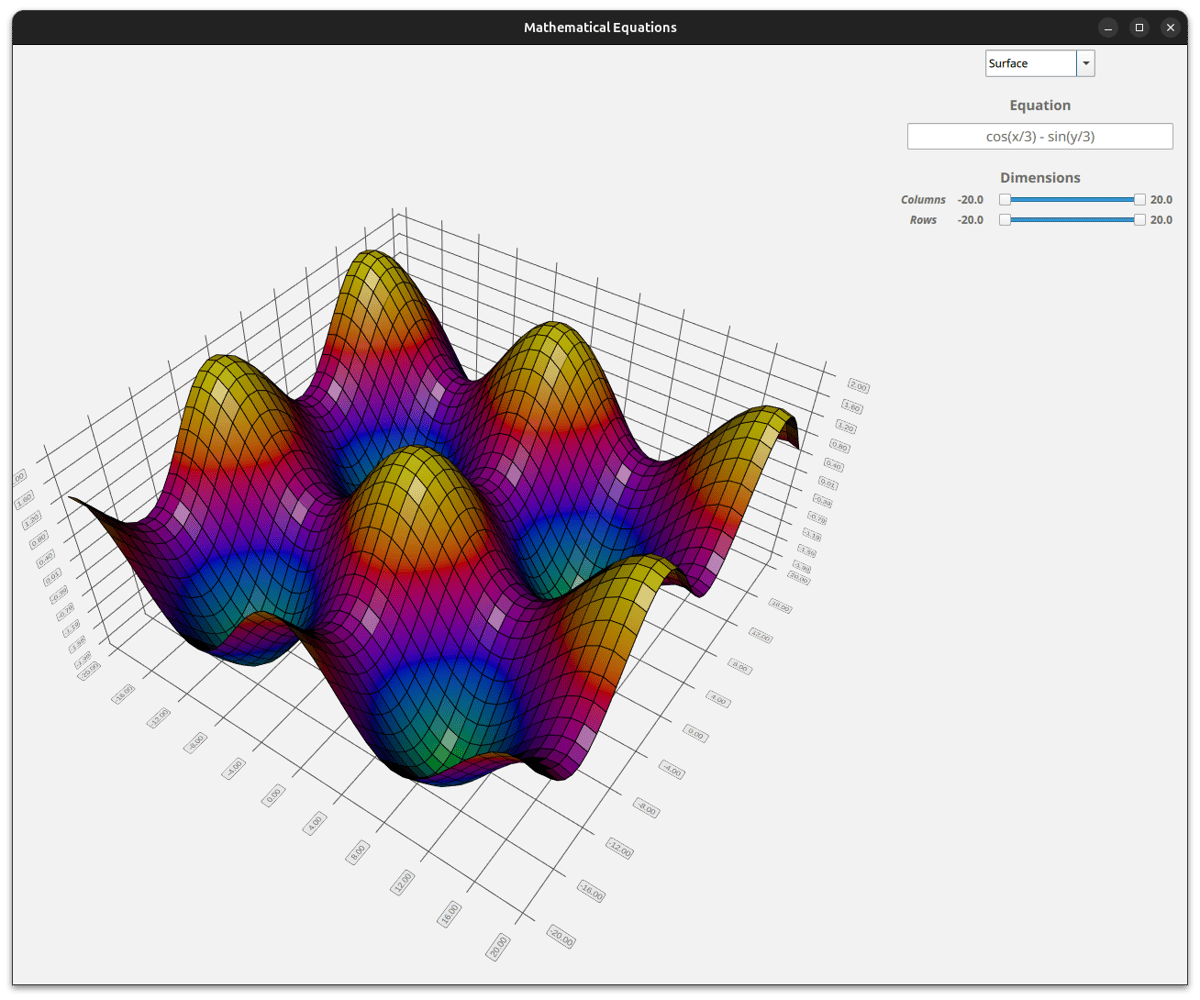The height and width of the screenshot is (1000, 1200).
Task: Click the Equation heading label
Action: [x=1040, y=105]
